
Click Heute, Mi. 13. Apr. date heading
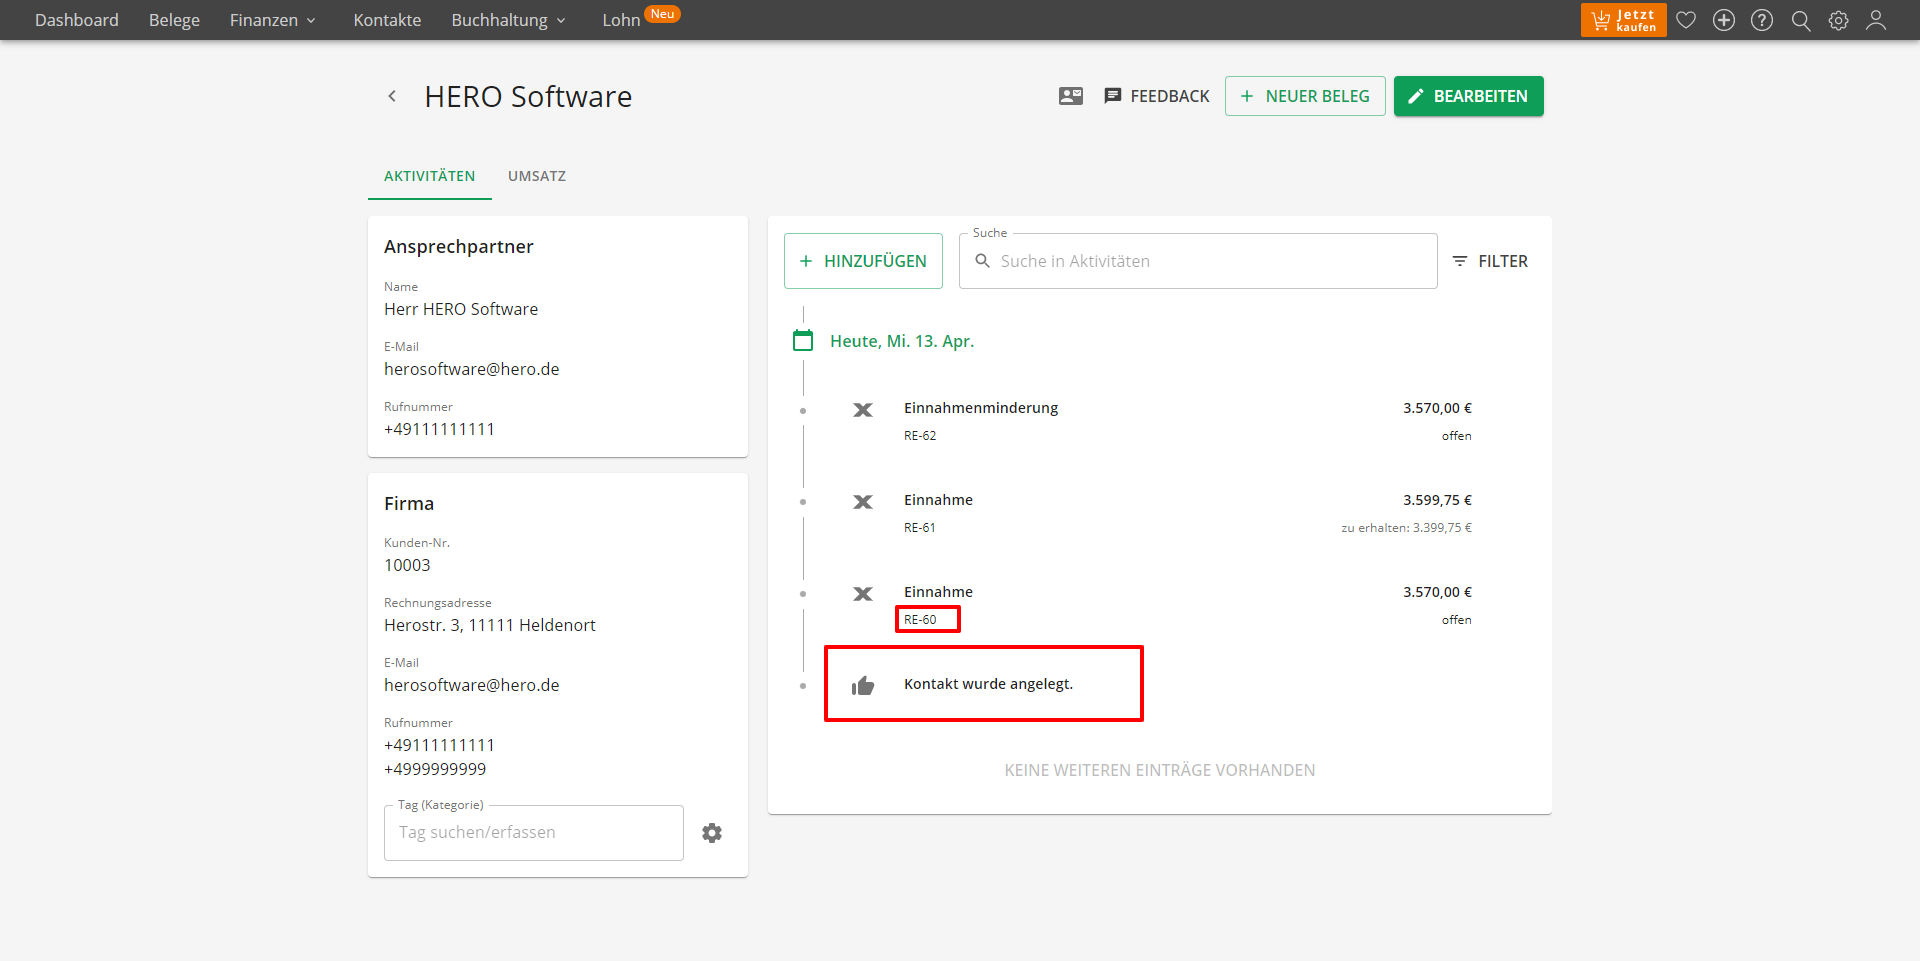902,341
